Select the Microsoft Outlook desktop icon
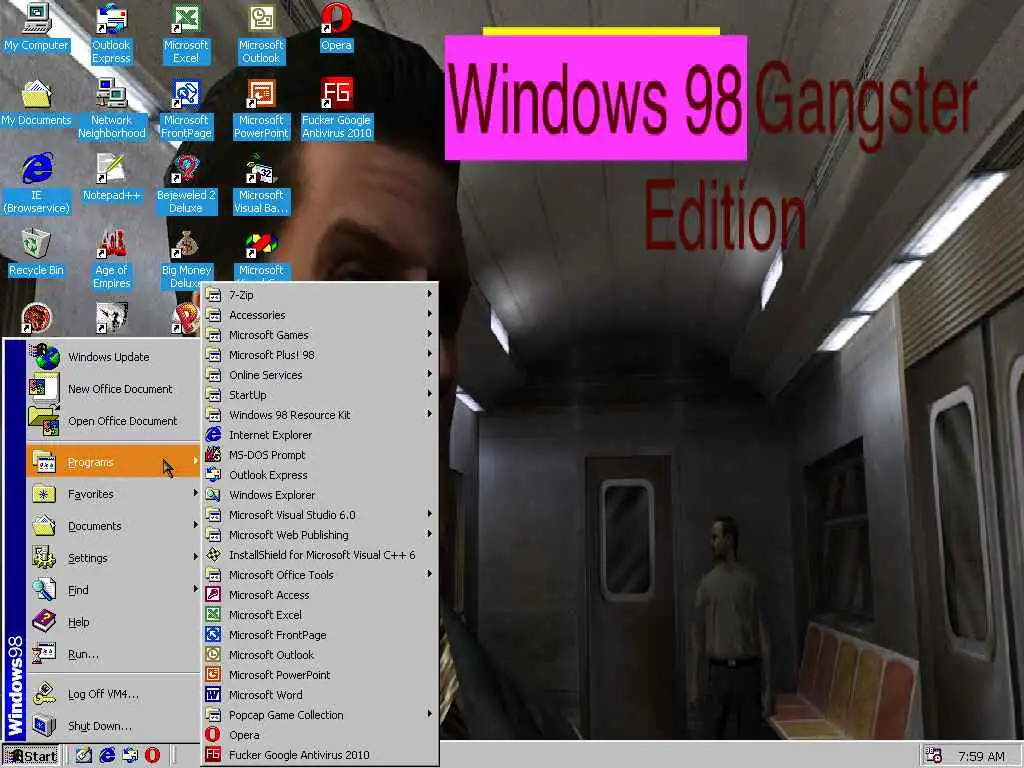Image resolution: width=1024 pixels, height=768 pixels. 261,33
